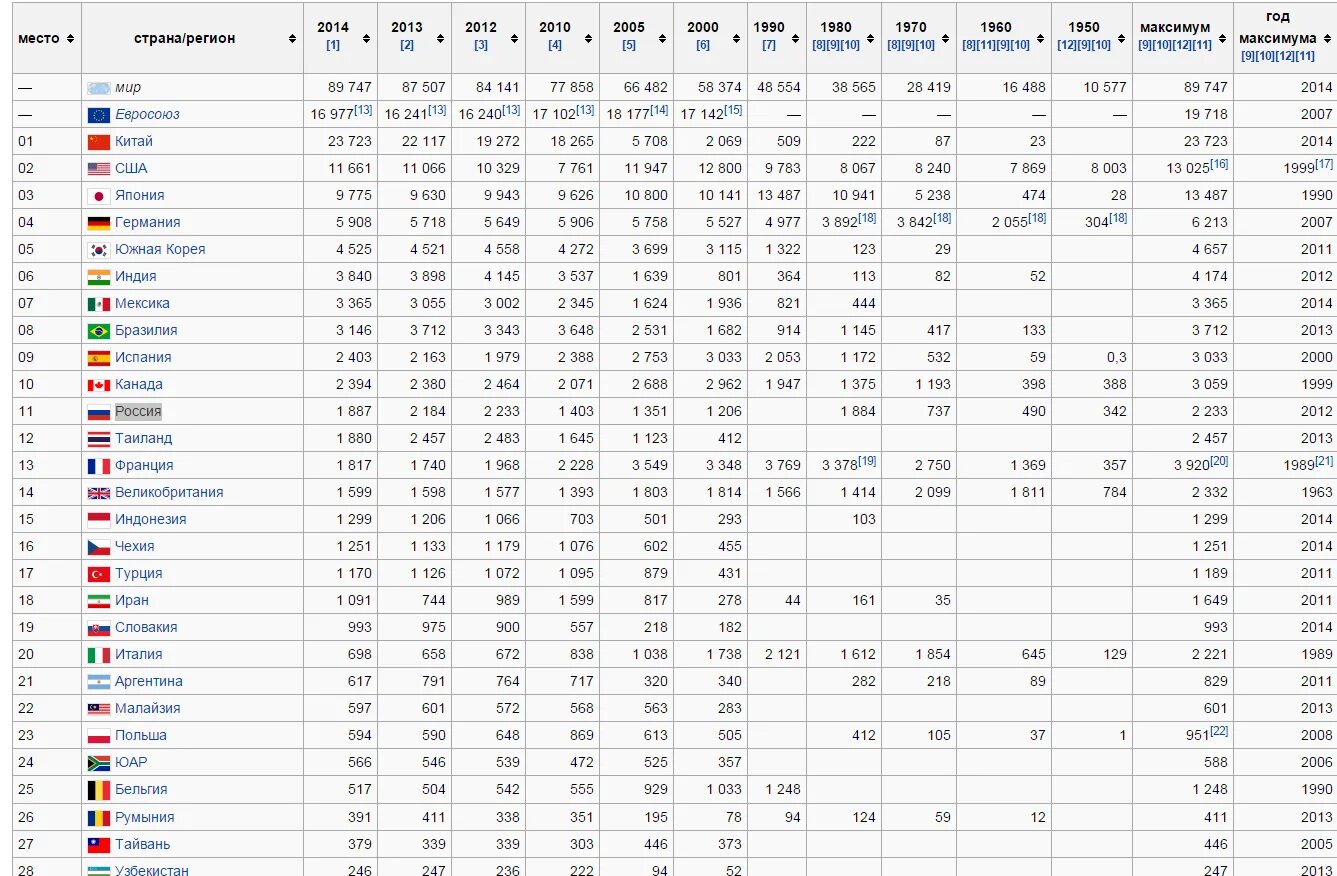Click the Germany flag icon
The image size is (1337, 876).
tap(98, 223)
